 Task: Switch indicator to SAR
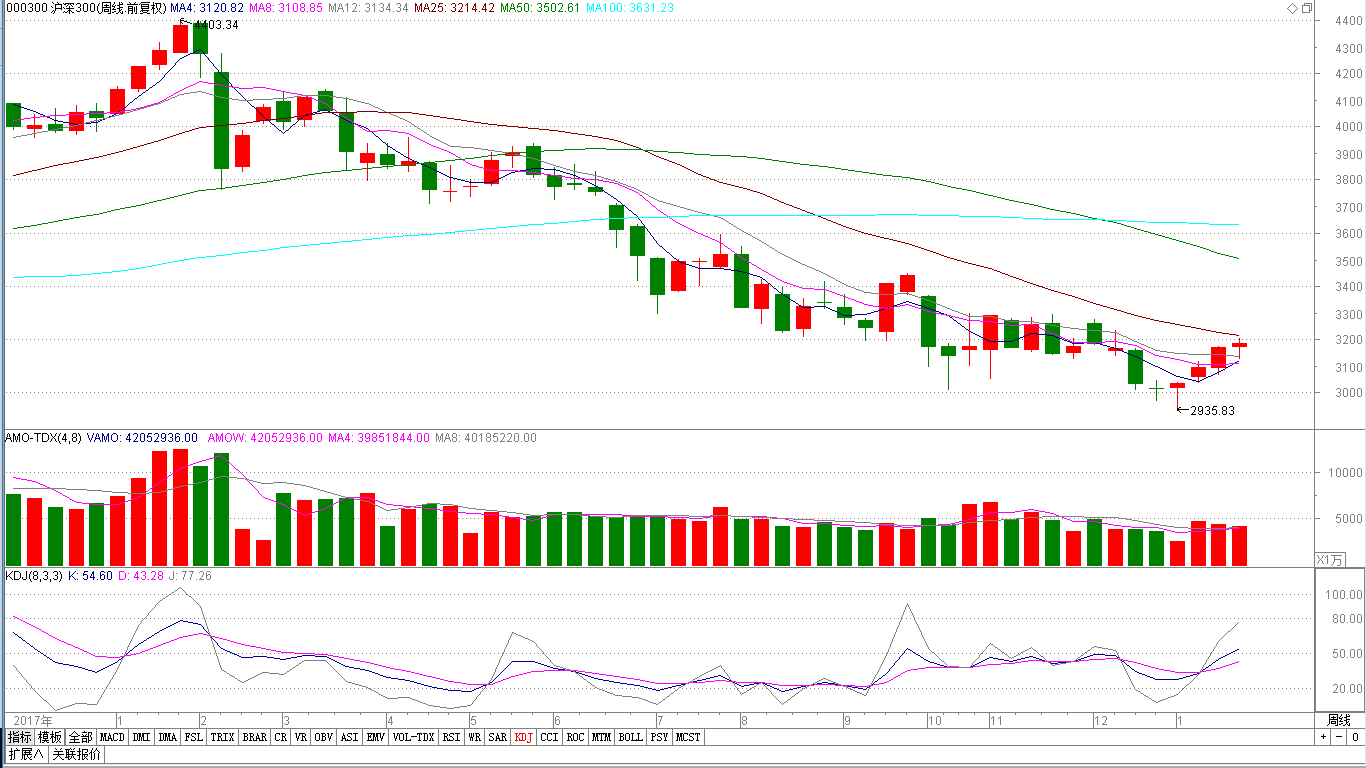pyautogui.click(x=498, y=737)
